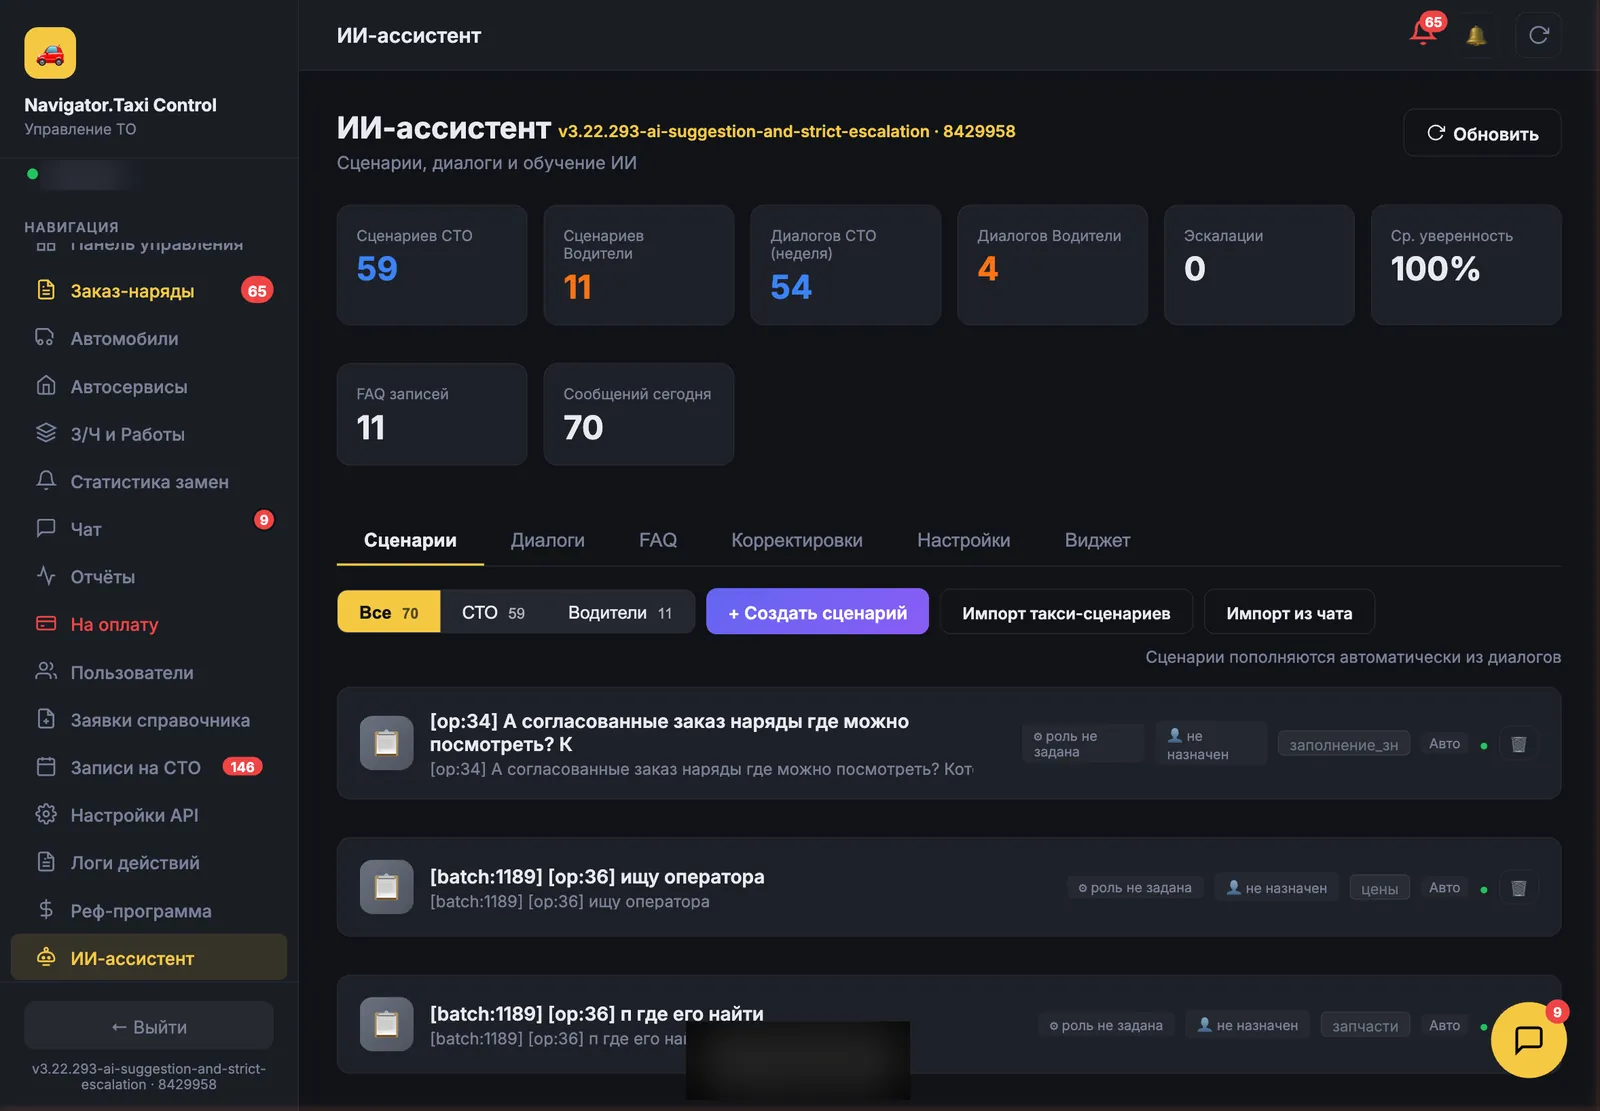The height and width of the screenshot is (1111, 1600).
Task: Delete the 'ищу оператора' scenario via trash icon
Action: coord(1518,888)
